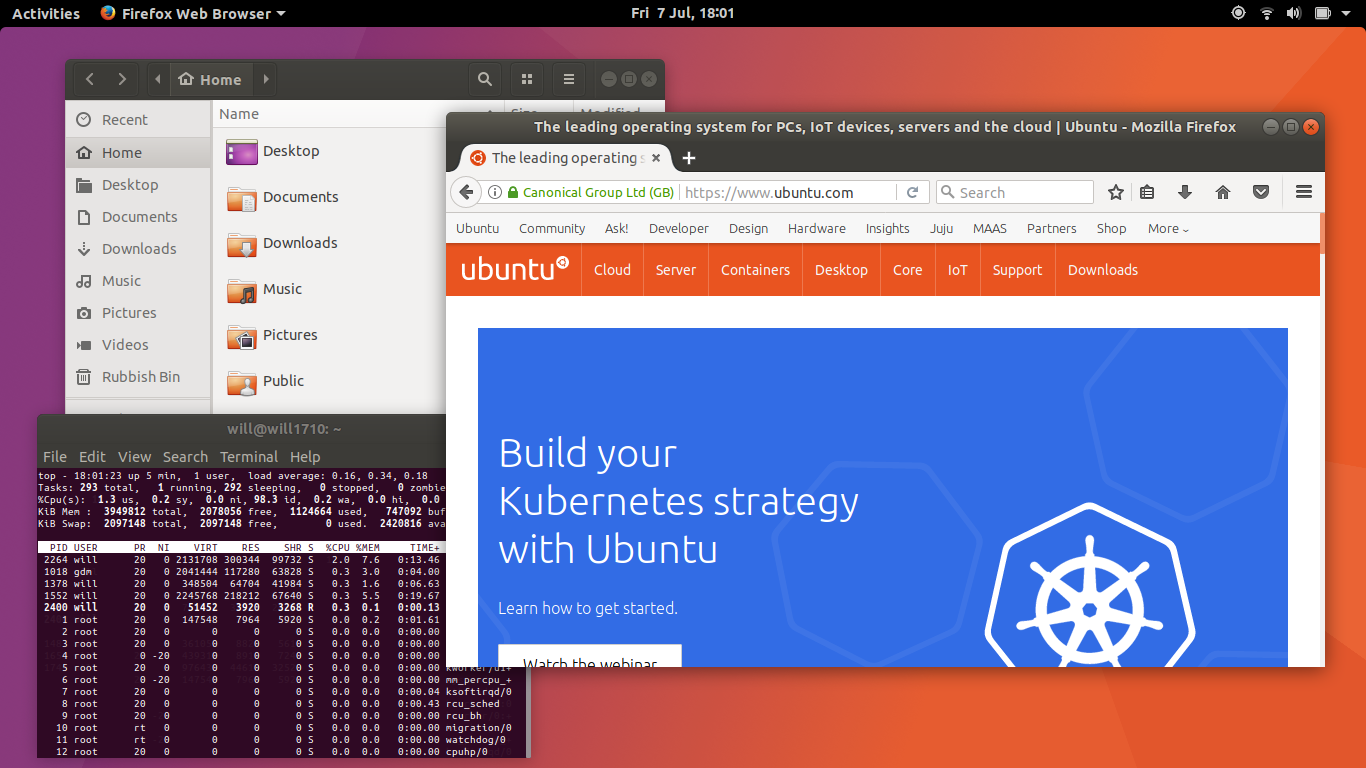Click the Firefox back arrow button
This screenshot has width=1366, height=768.
click(465, 192)
